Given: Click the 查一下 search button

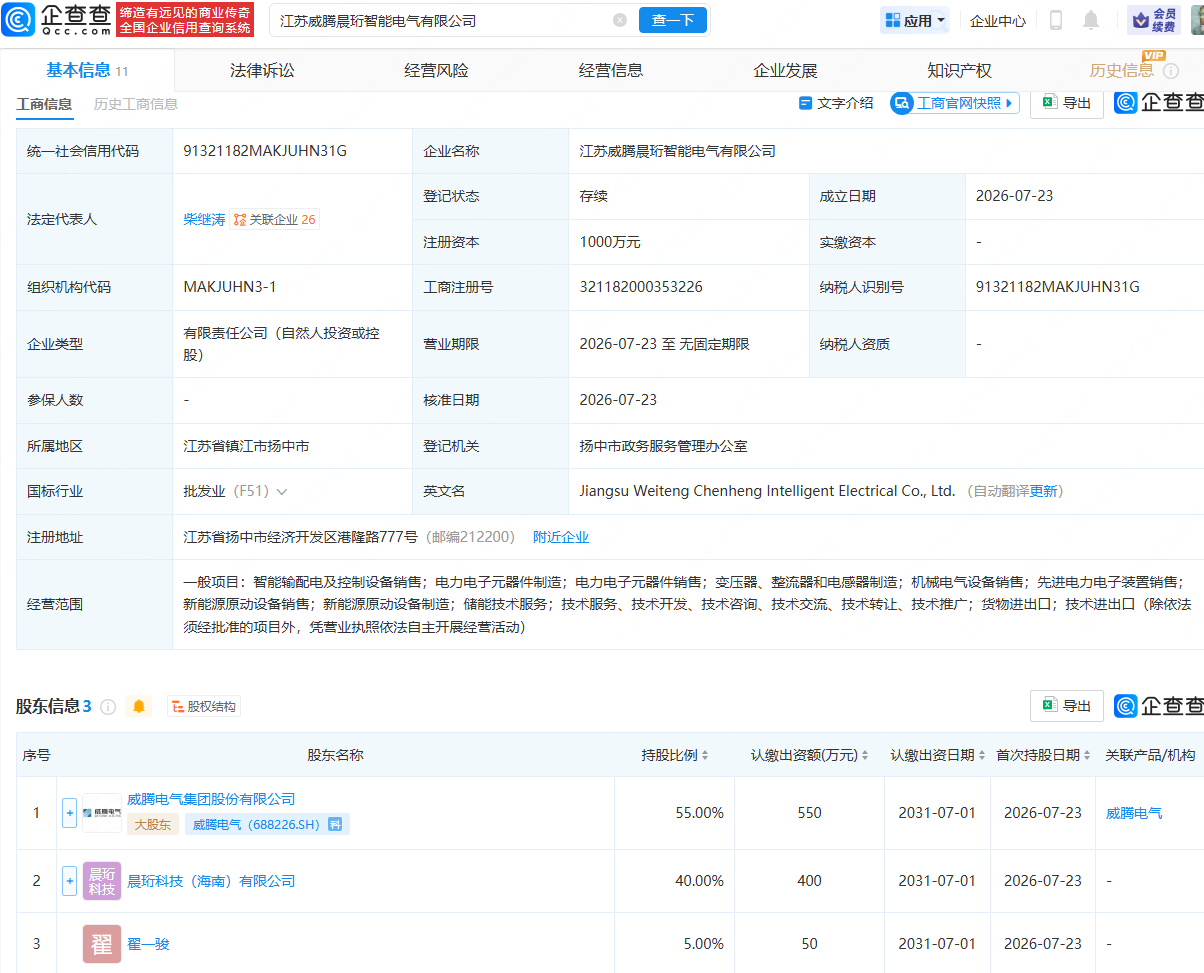Looking at the screenshot, I should click(x=672, y=20).
